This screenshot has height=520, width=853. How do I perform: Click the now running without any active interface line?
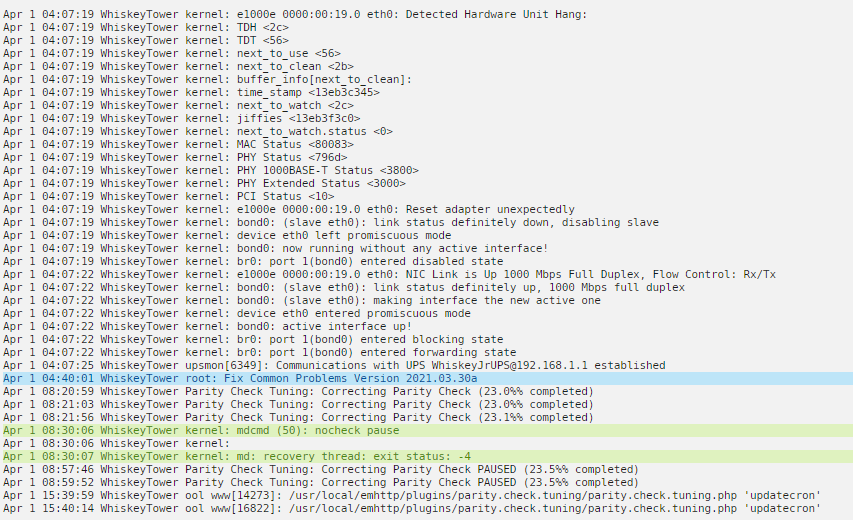point(275,248)
